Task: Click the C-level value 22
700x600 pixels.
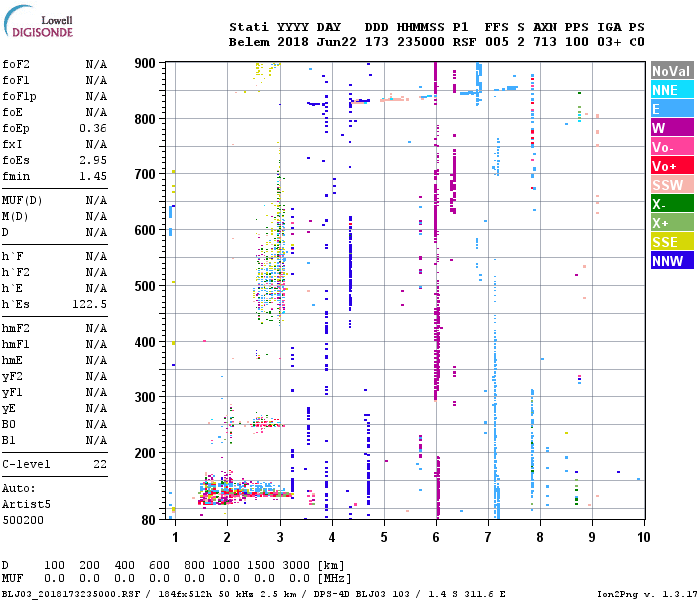Action: tap(100, 464)
